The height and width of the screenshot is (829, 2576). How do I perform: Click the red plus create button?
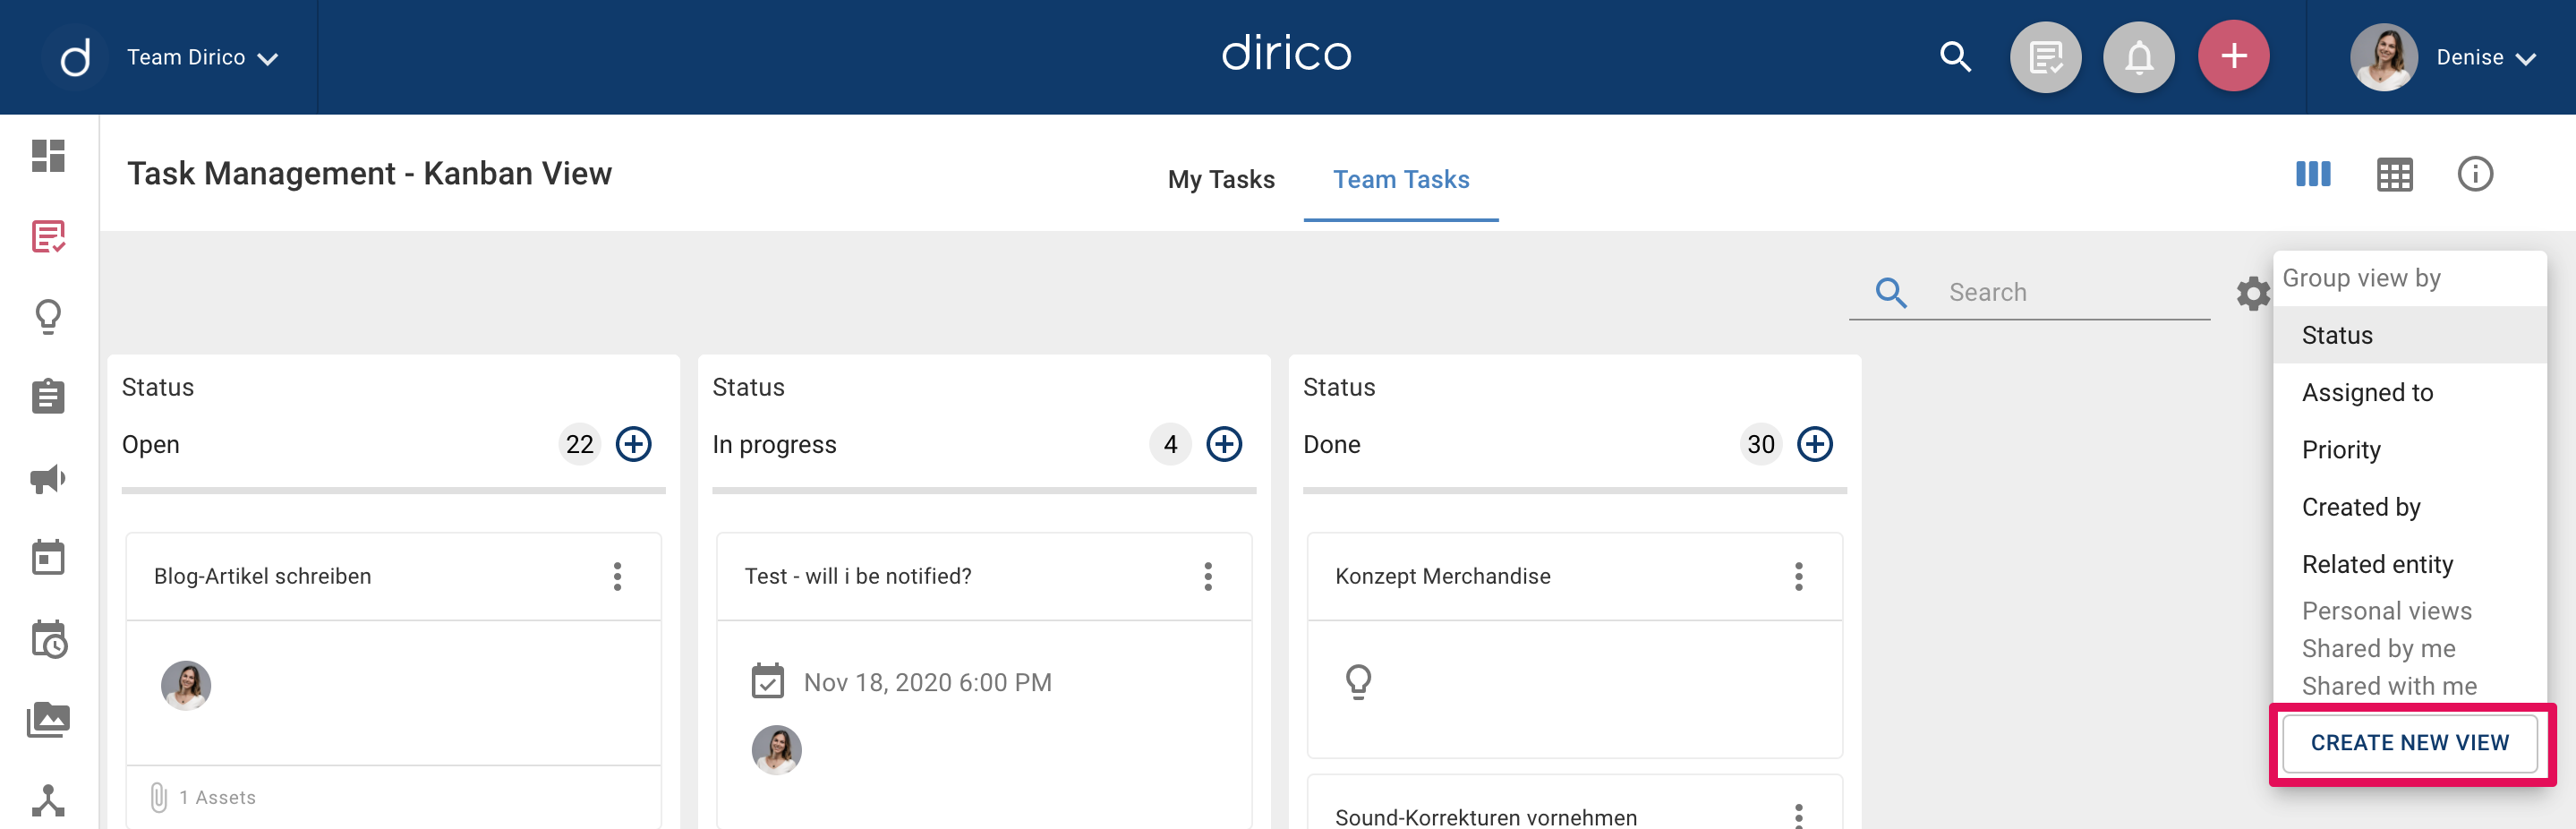[x=2234, y=56]
